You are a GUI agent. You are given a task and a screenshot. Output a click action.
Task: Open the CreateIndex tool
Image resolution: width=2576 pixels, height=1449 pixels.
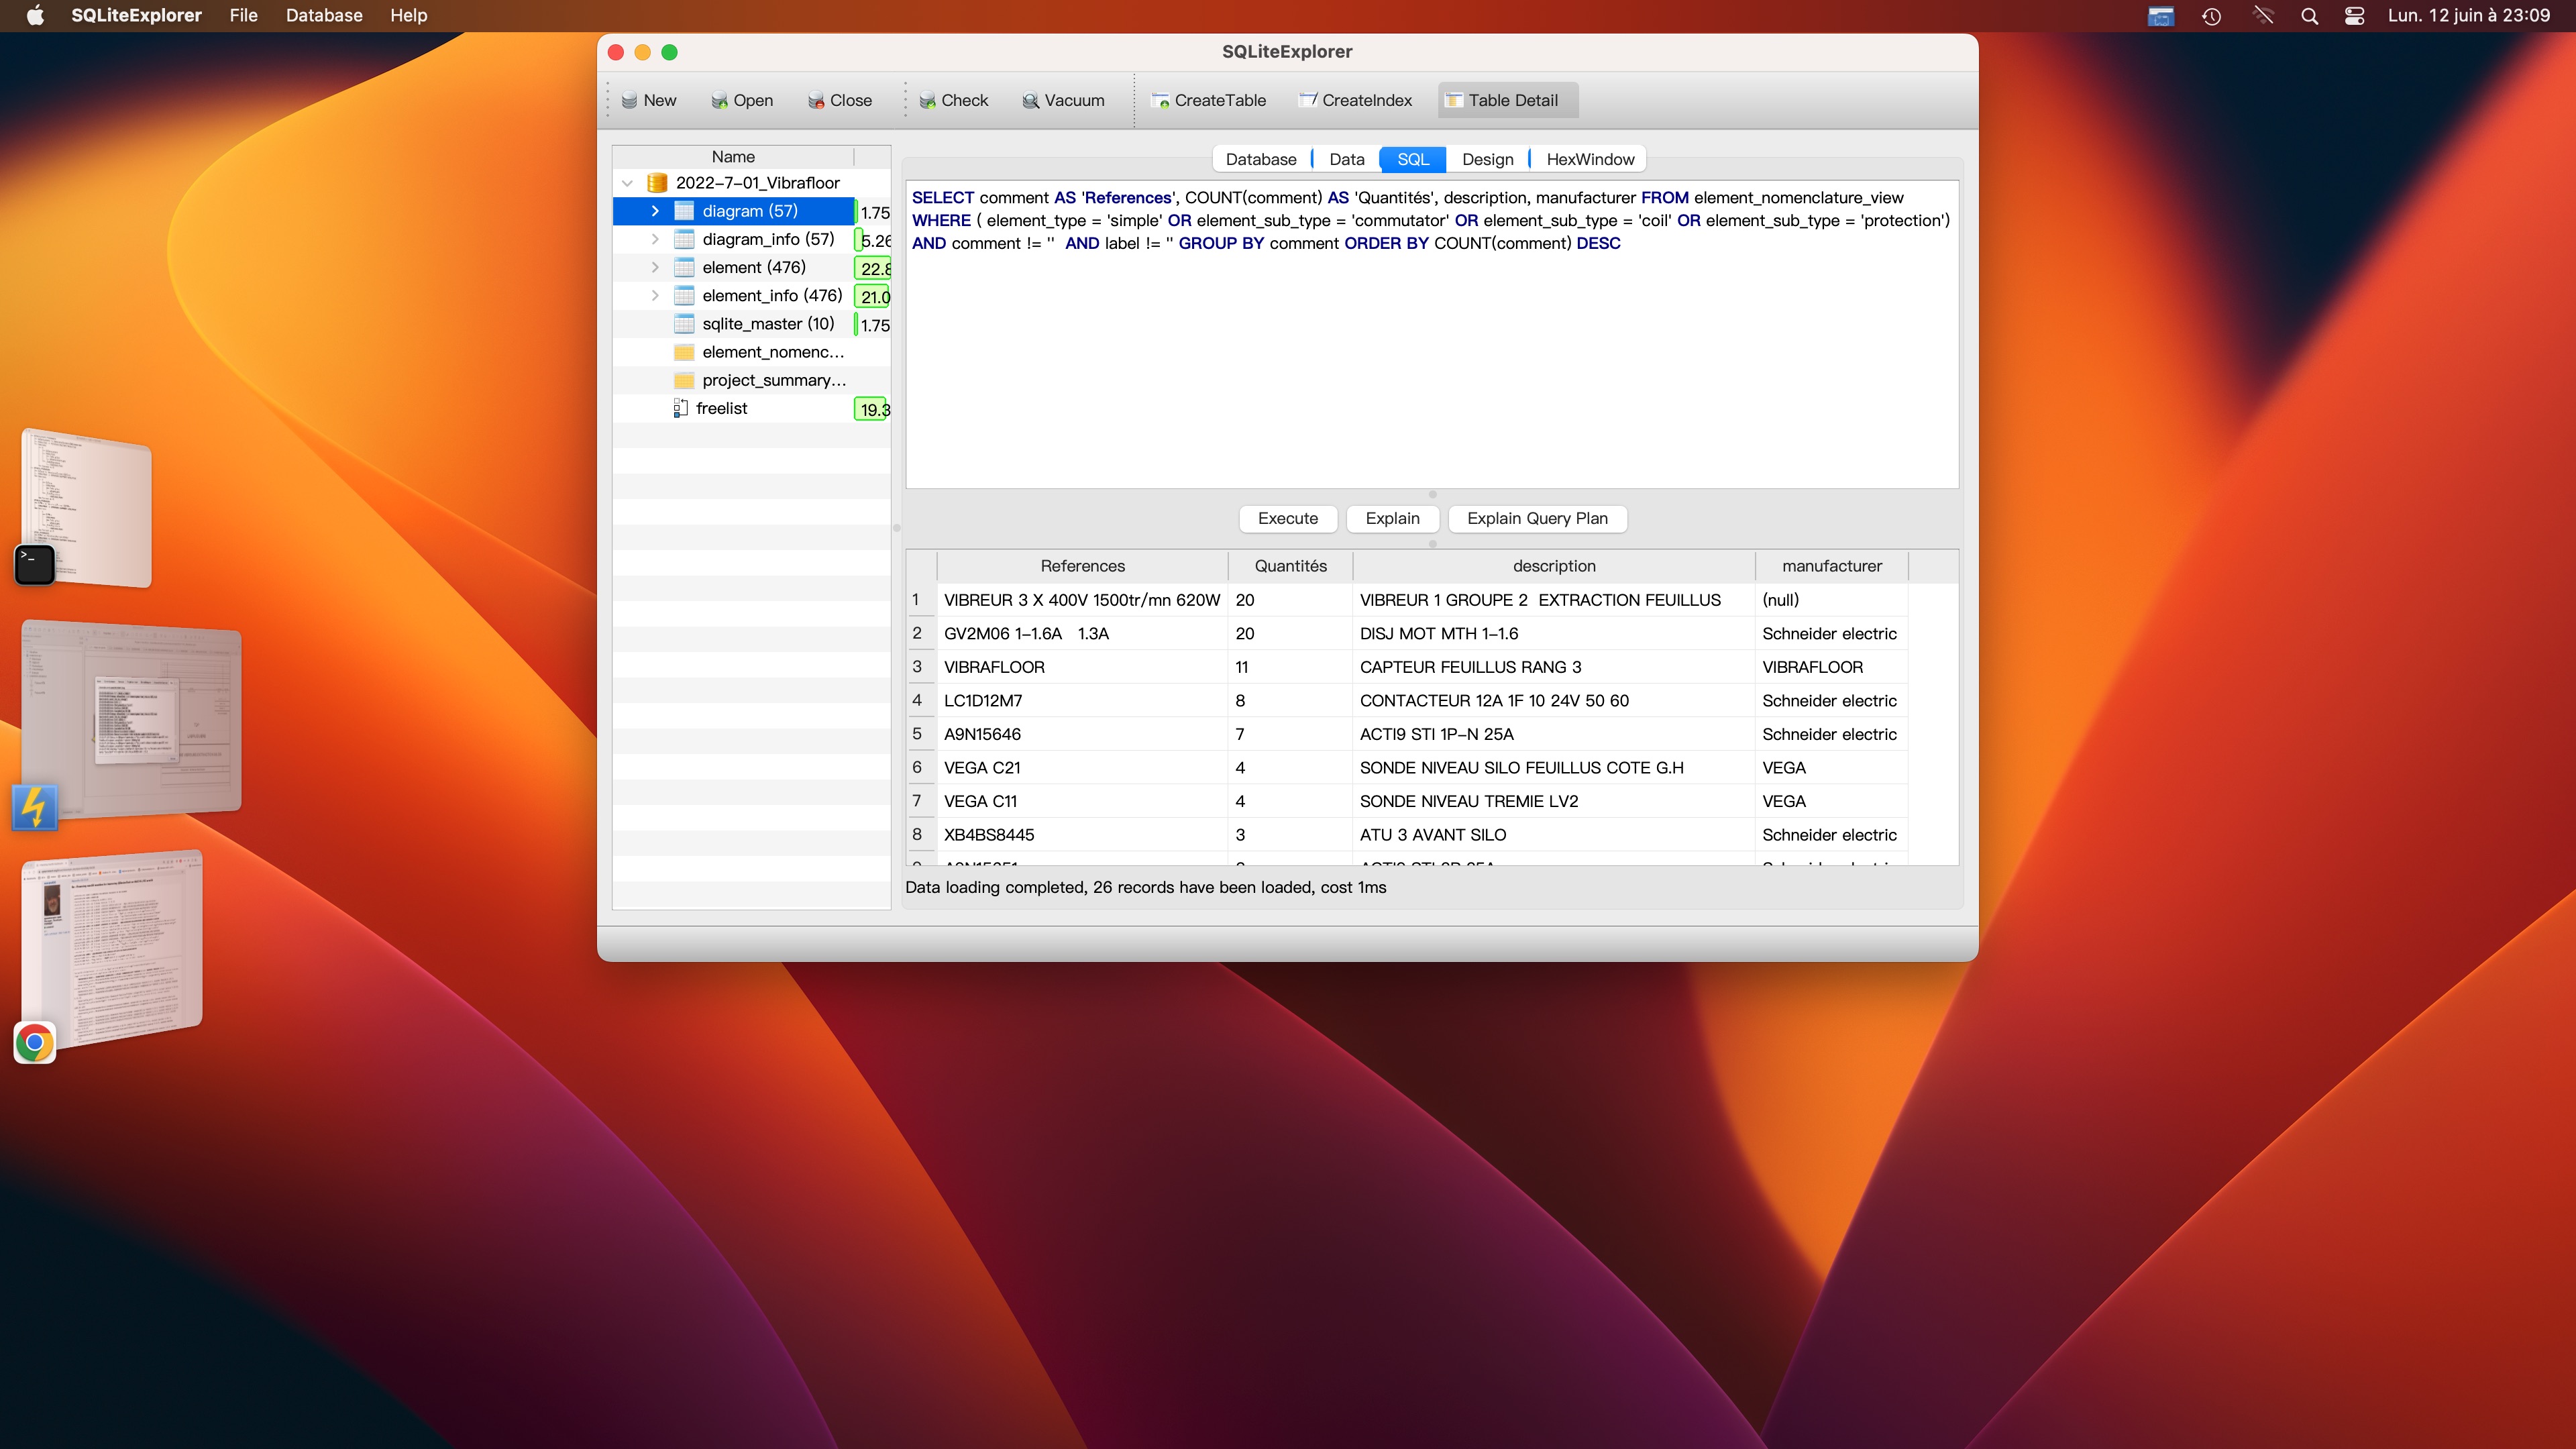[x=1355, y=100]
